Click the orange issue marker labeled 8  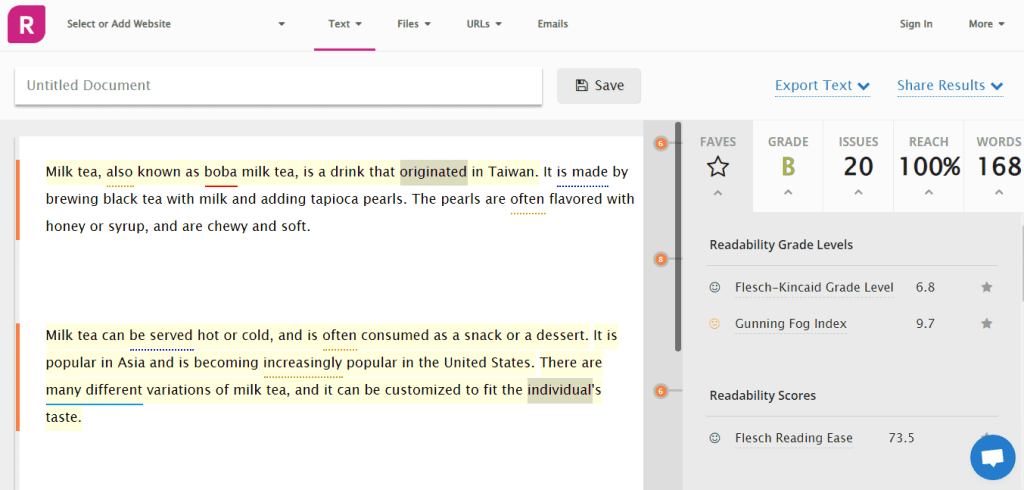tap(660, 260)
